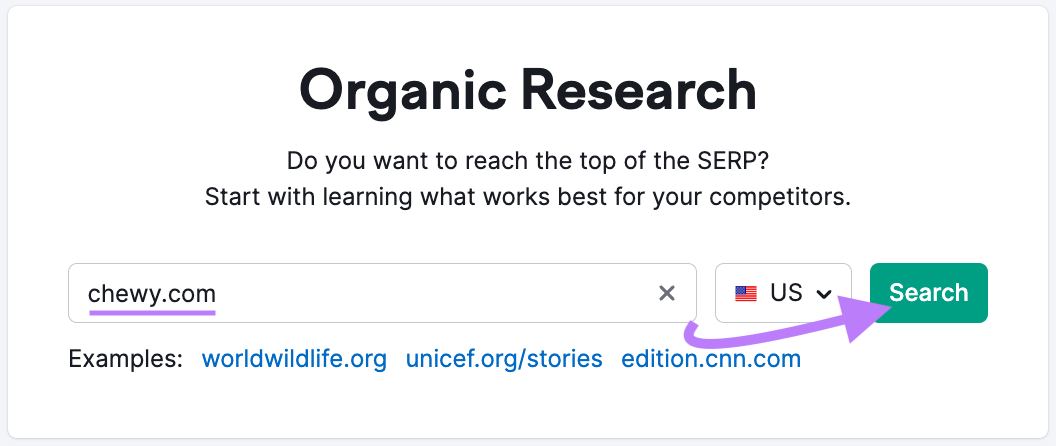Clear the domain field with the X icon
Image resolution: width=1056 pixels, height=446 pixels.
tap(667, 293)
